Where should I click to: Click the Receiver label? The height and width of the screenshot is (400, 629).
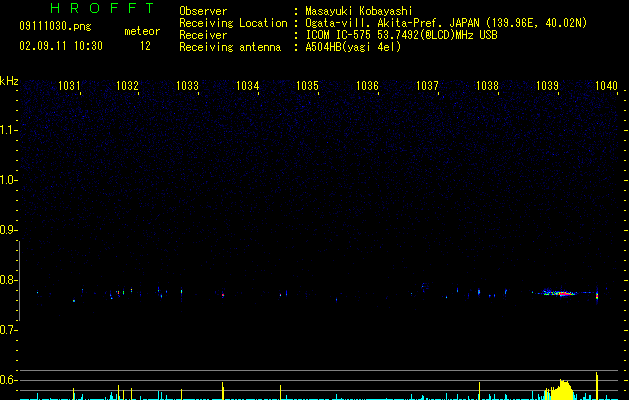click(x=203, y=35)
